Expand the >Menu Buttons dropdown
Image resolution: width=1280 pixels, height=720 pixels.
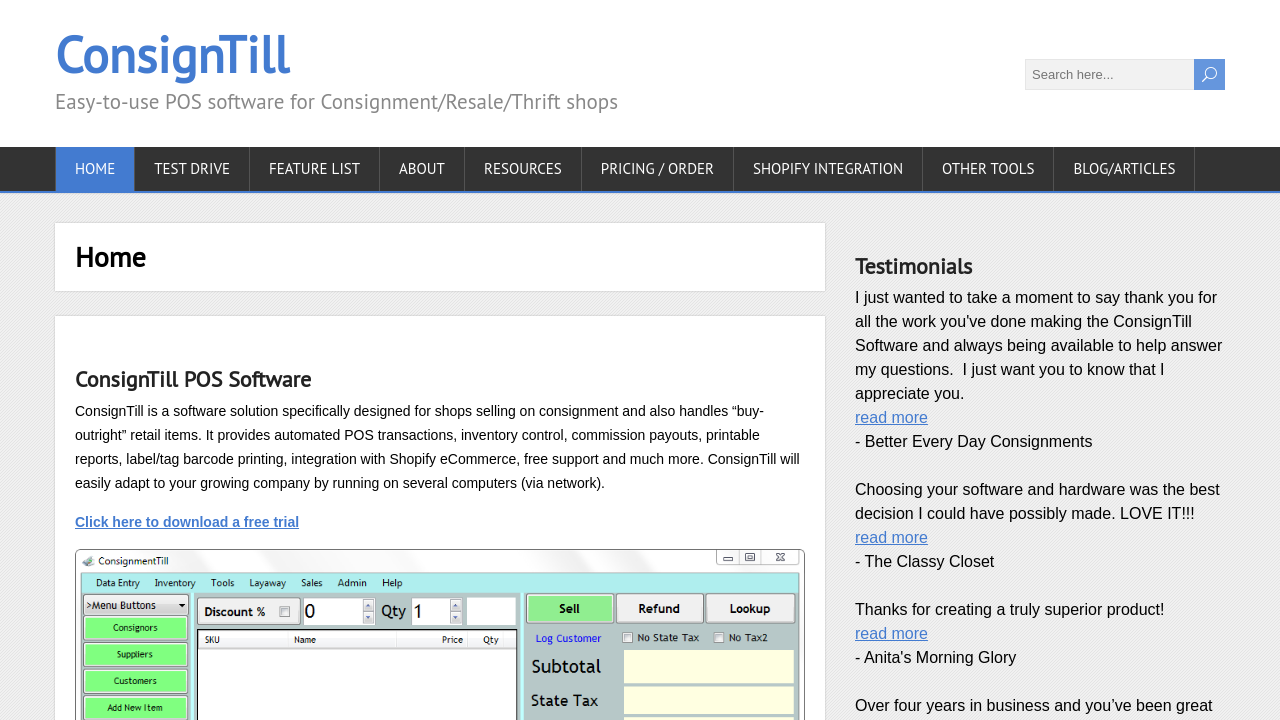(x=136, y=605)
